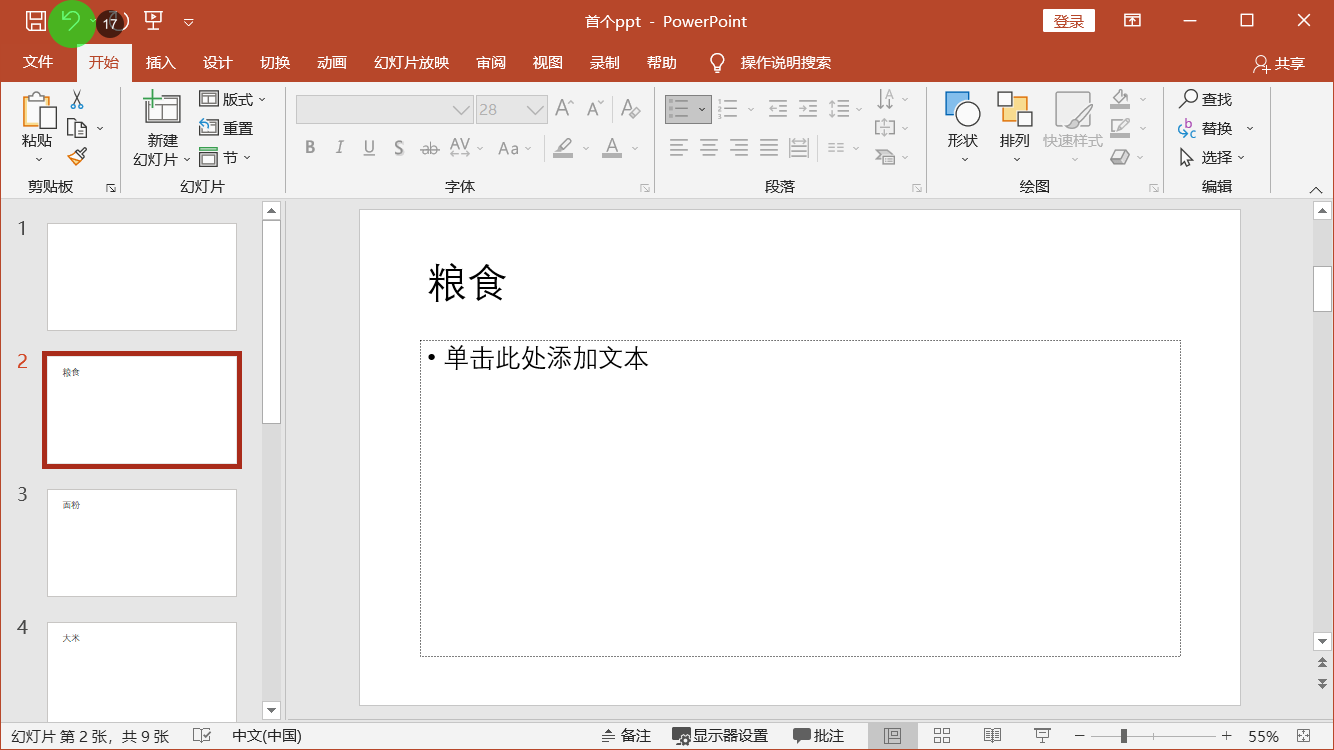Toggle strikethrough formatting
The height and width of the screenshot is (750, 1334).
pyautogui.click(x=430, y=148)
